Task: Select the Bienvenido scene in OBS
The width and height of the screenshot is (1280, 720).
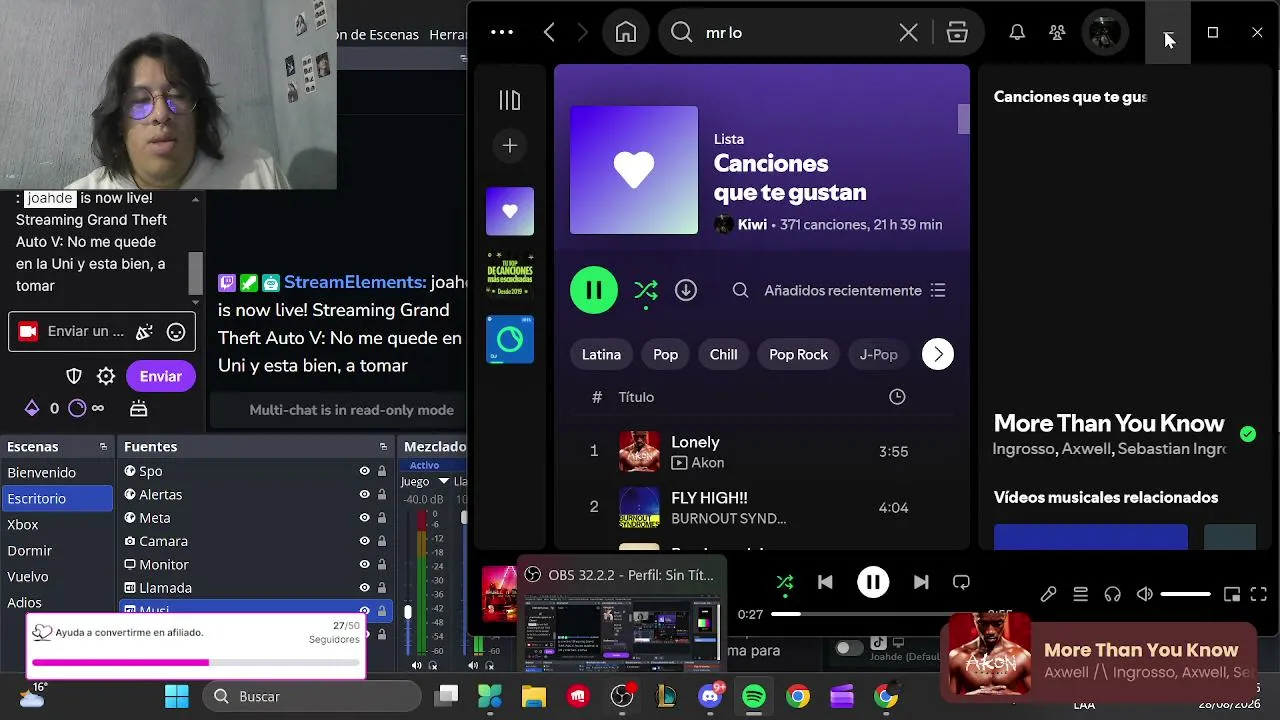Action: coord(57,472)
